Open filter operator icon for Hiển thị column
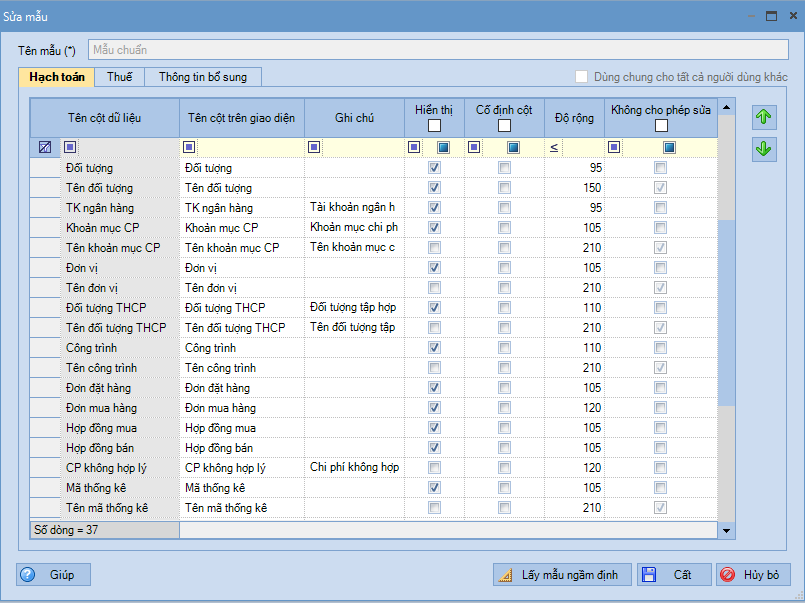This screenshot has height=603, width=805. (x=414, y=148)
